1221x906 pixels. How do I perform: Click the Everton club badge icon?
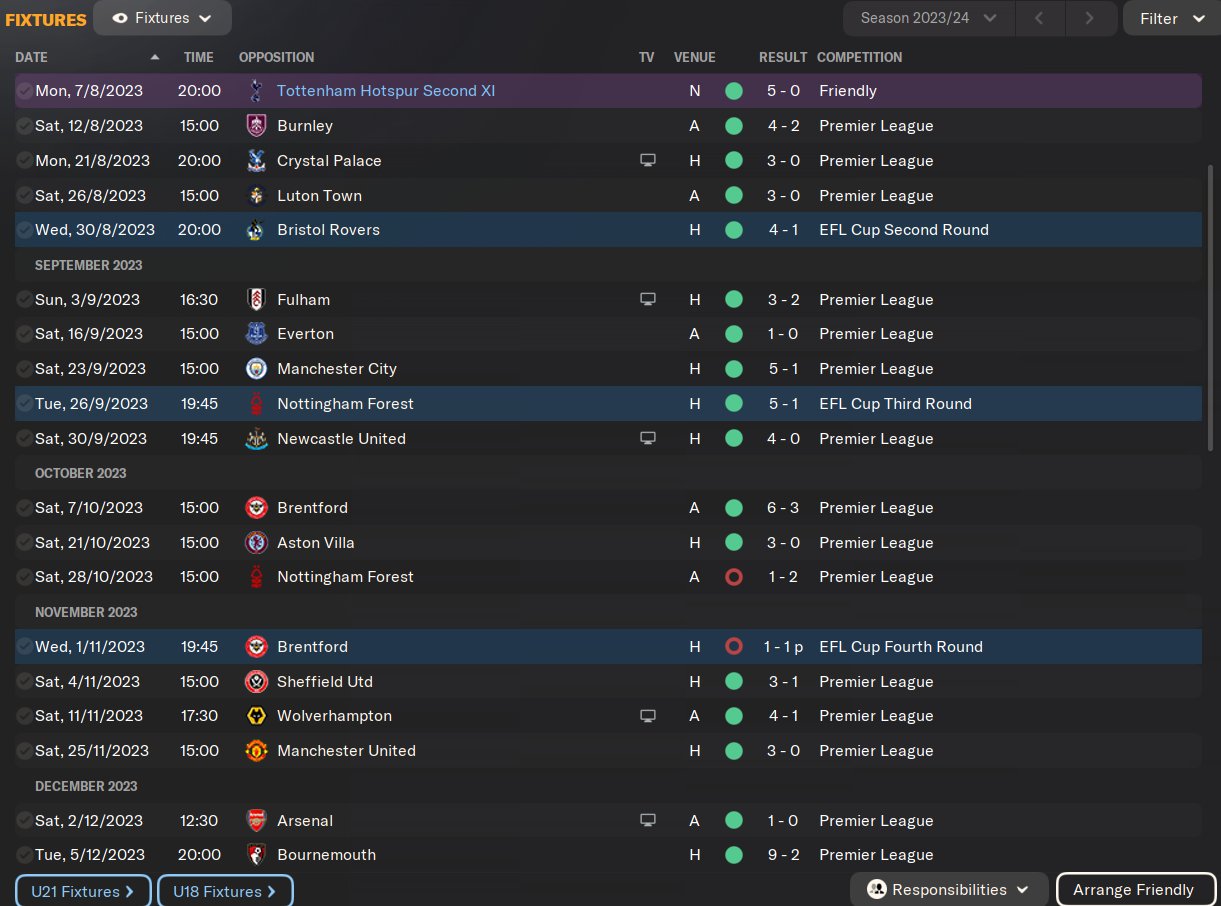256,334
